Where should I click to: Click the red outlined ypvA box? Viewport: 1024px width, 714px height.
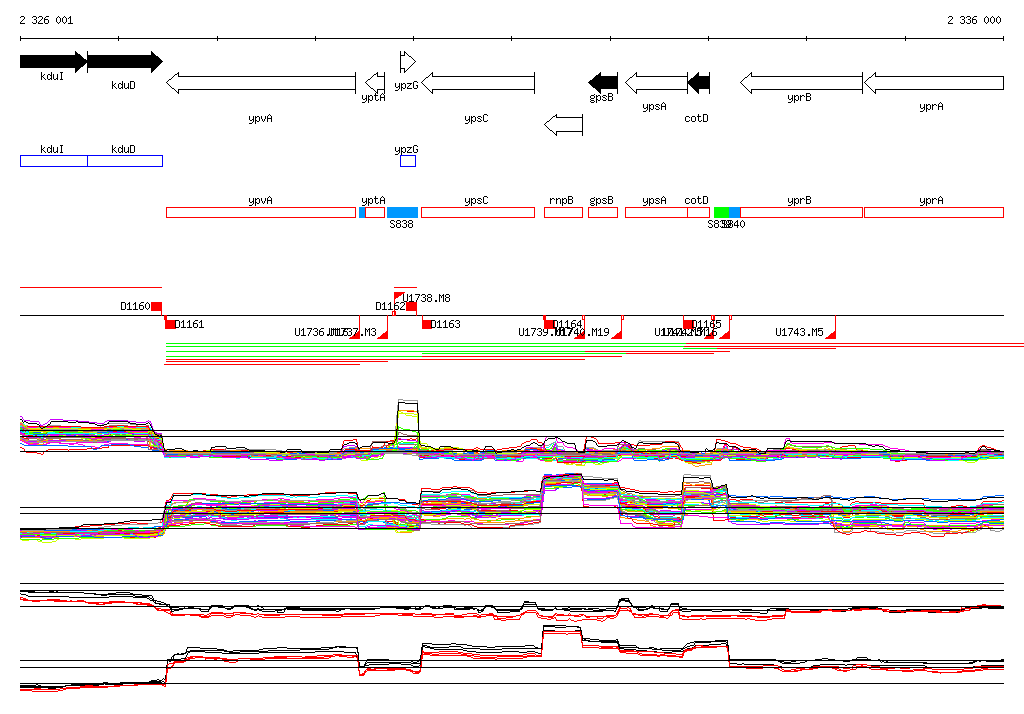click(261, 212)
